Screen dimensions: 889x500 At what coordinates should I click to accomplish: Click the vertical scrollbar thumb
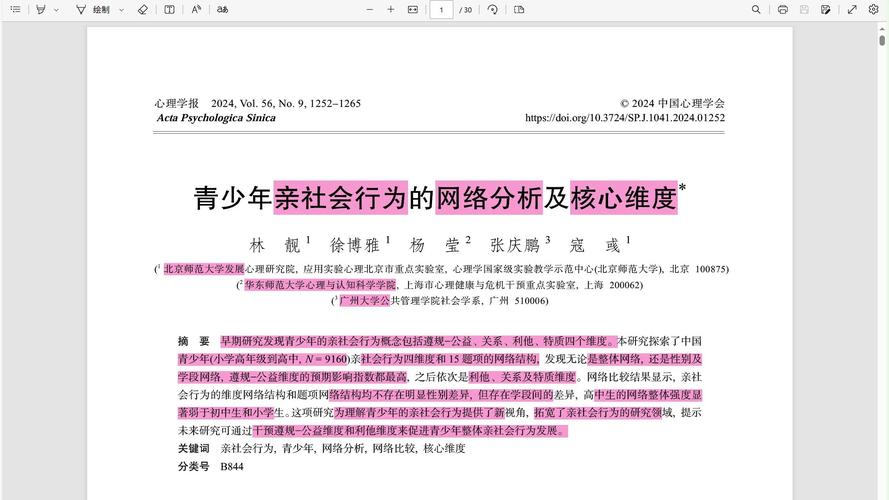(x=882, y=40)
